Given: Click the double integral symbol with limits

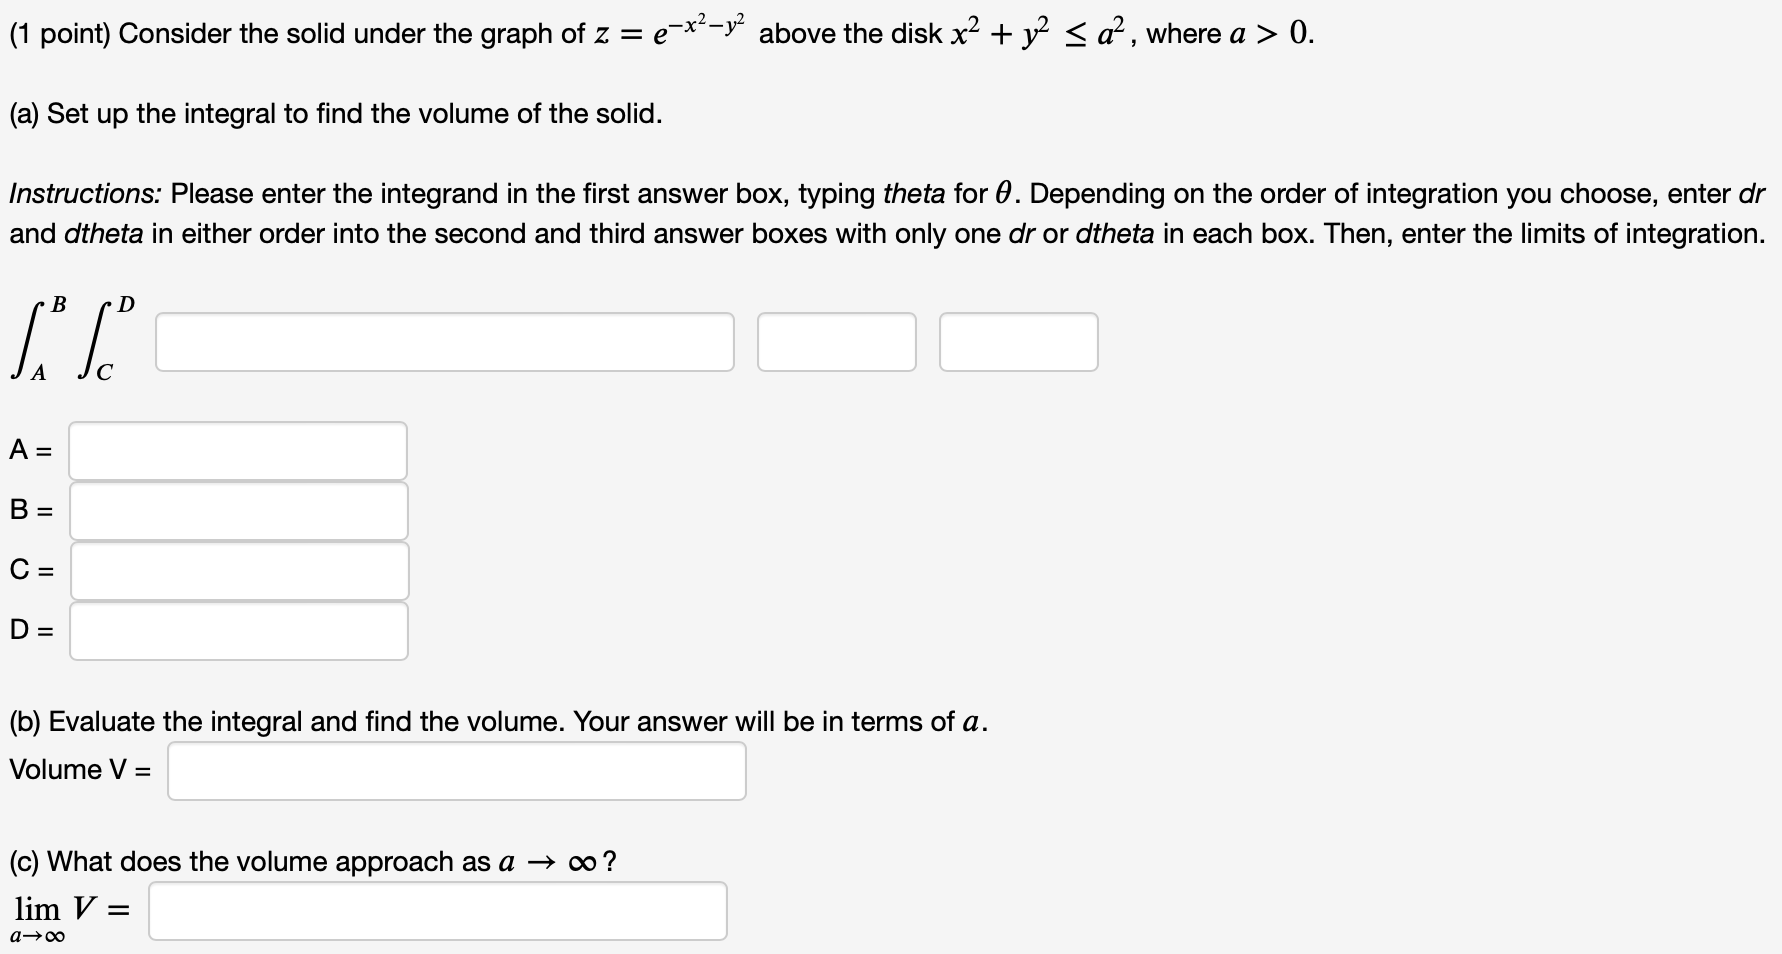Looking at the screenshot, I should pyautogui.click(x=70, y=340).
